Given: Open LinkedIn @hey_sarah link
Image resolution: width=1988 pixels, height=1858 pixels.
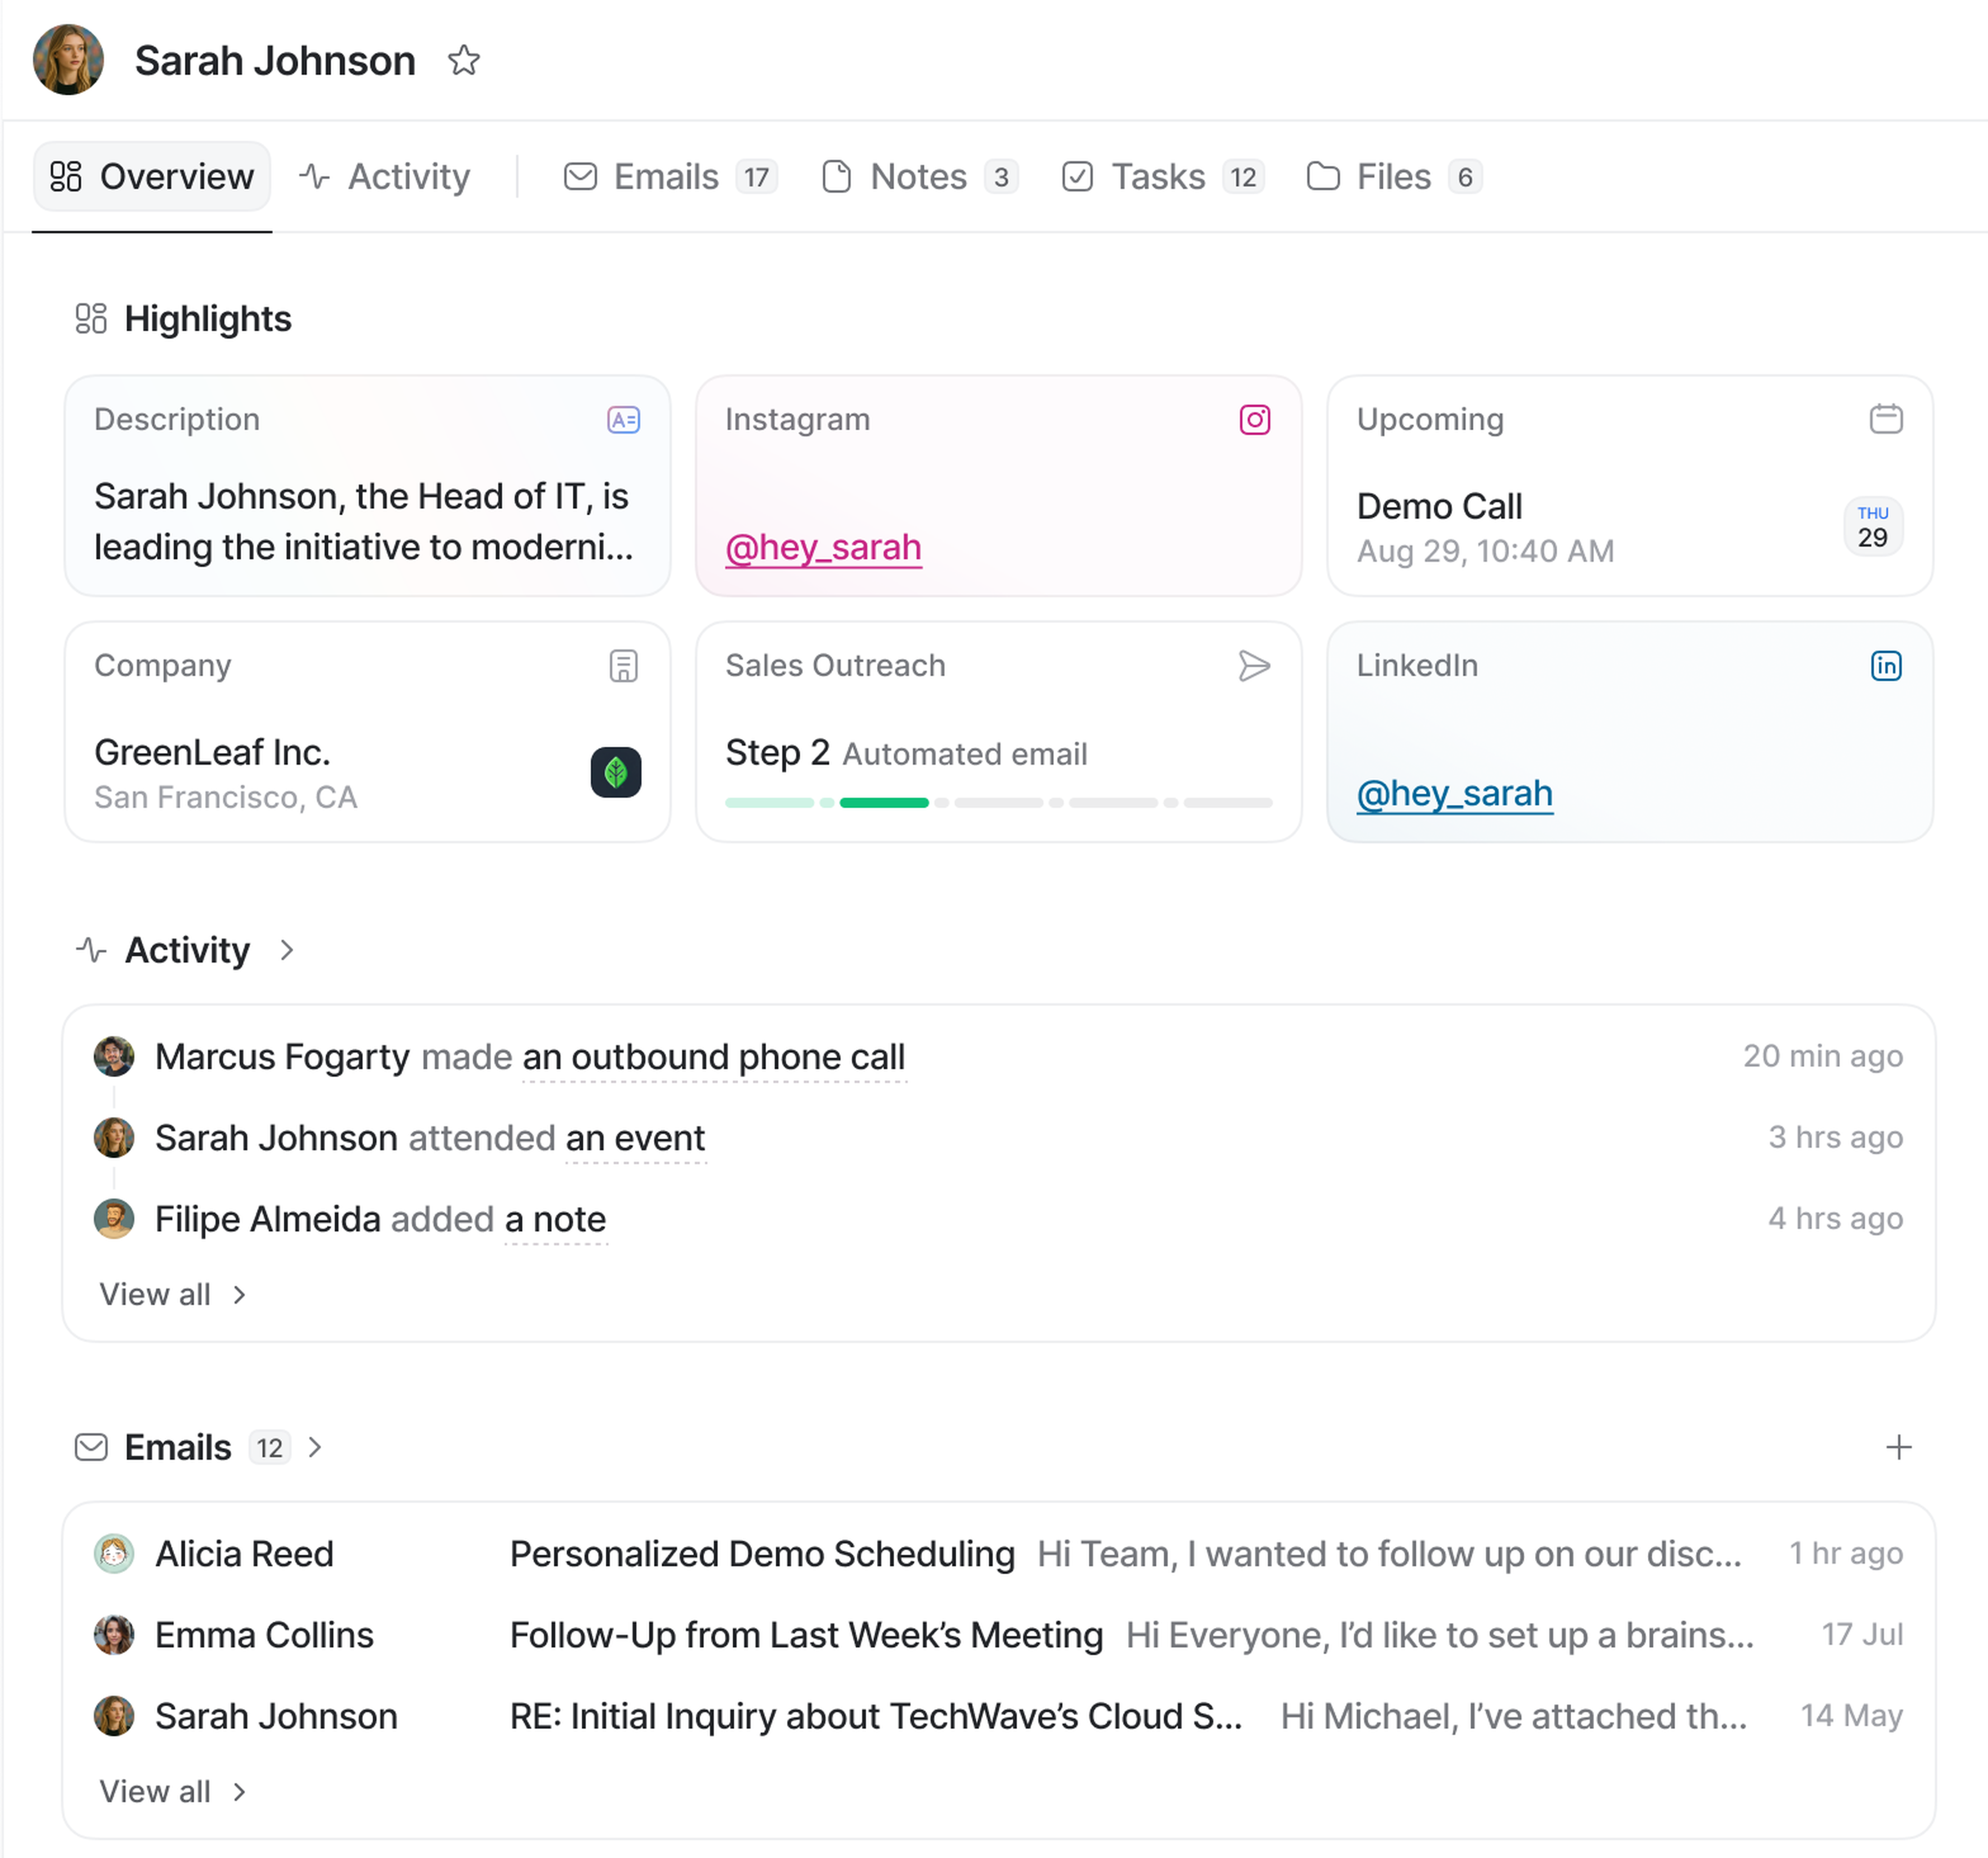Looking at the screenshot, I should pos(1454,794).
